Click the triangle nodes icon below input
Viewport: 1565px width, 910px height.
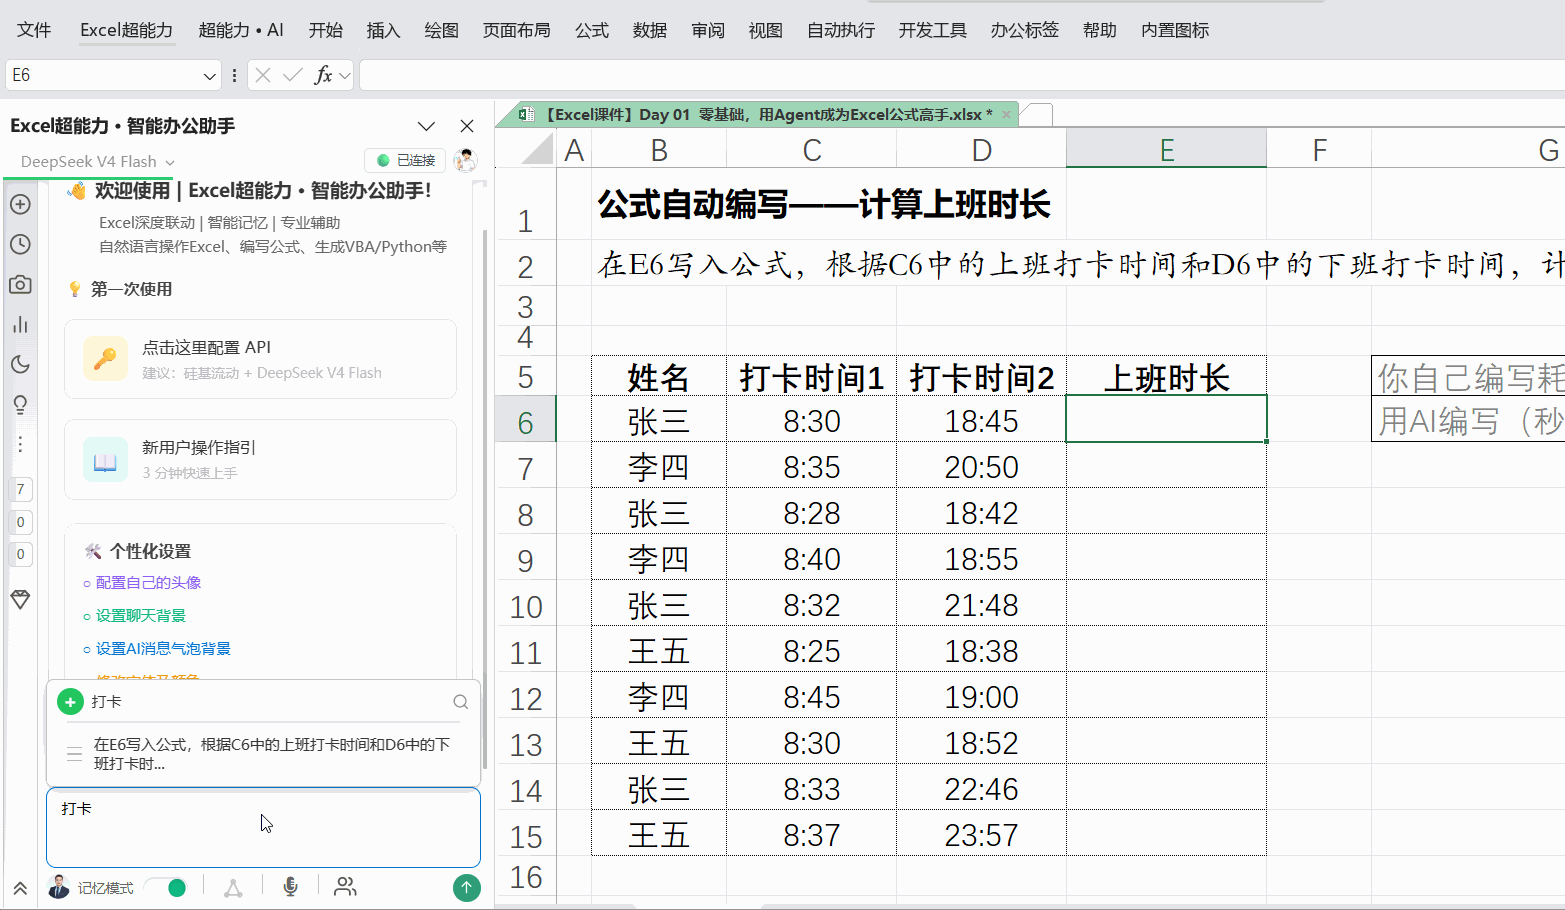(233, 888)
